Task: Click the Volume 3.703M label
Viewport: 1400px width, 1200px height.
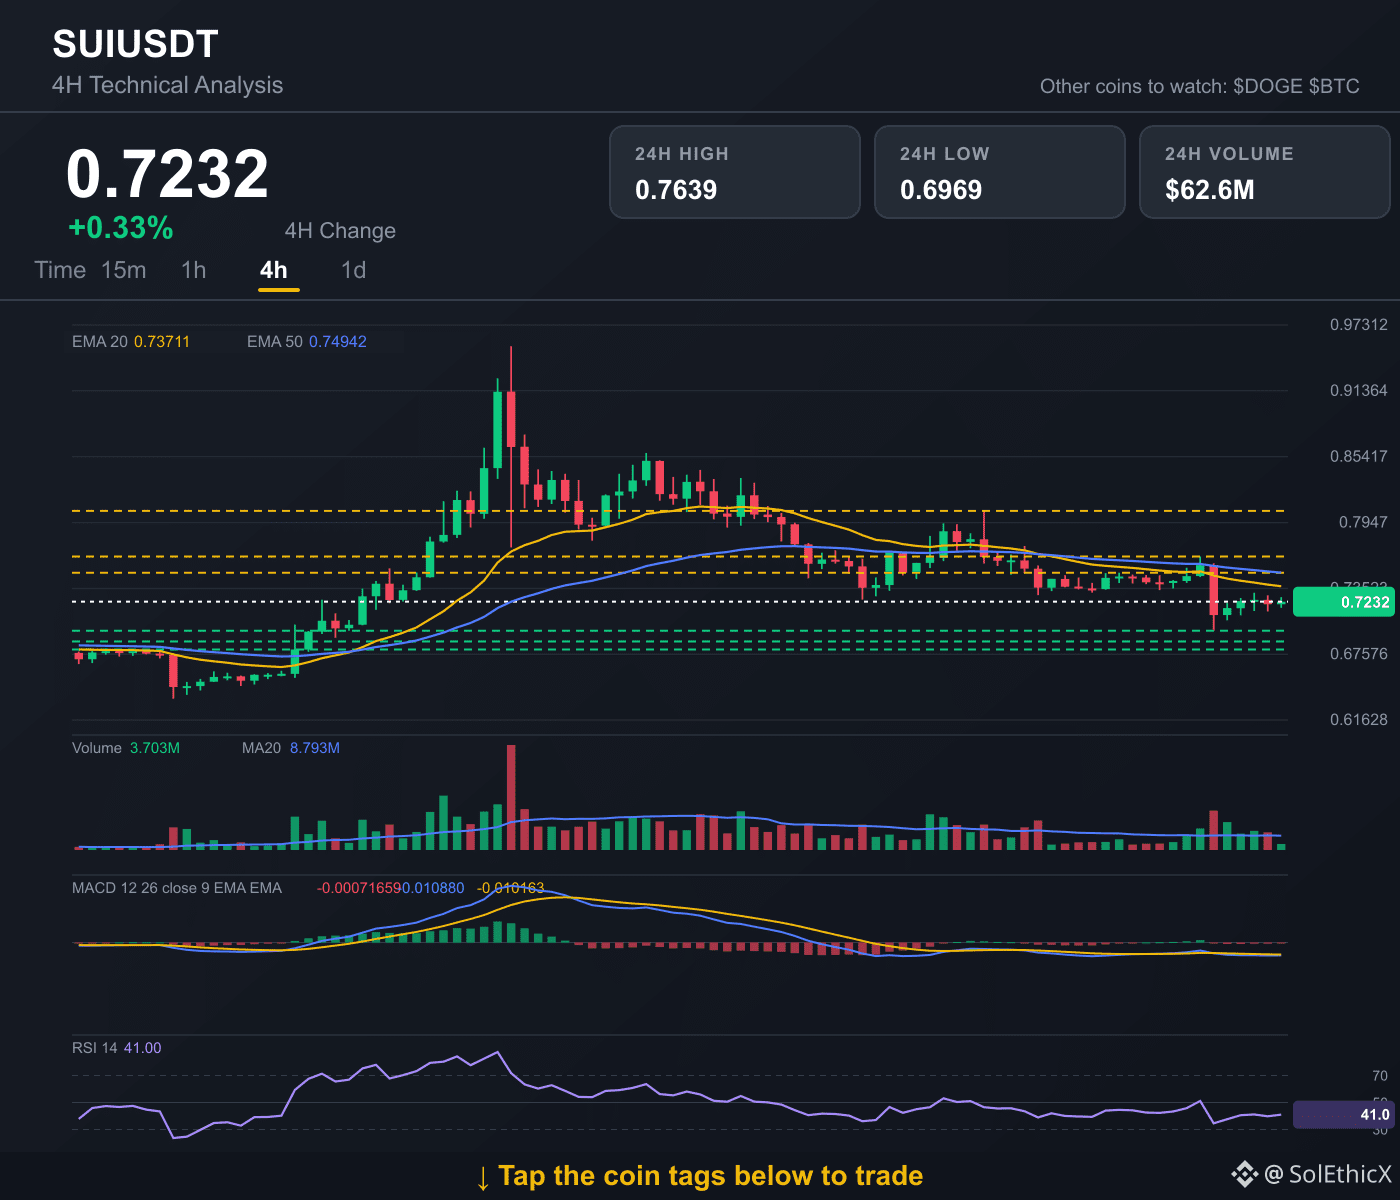Action: tap(126, 748)
